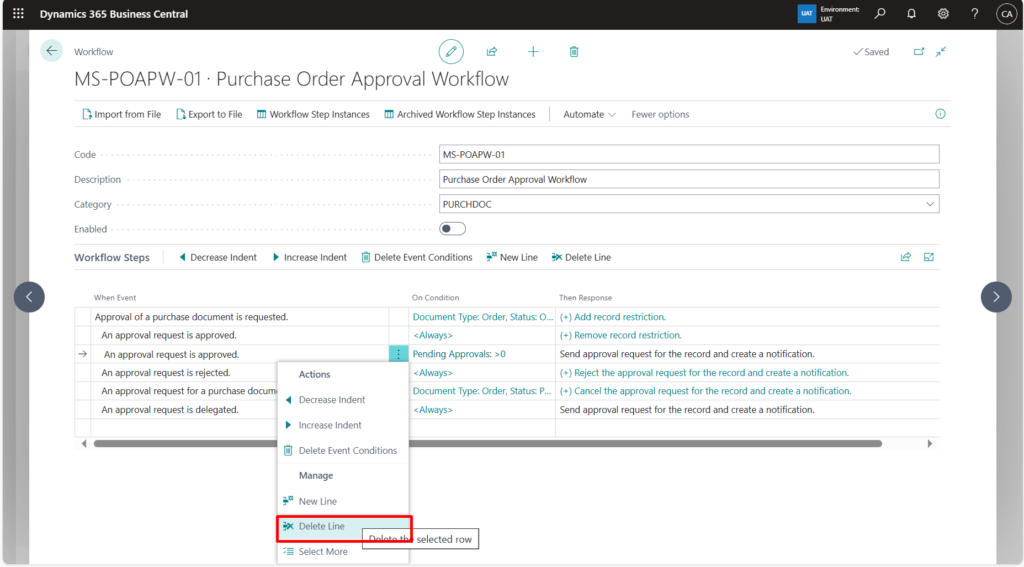Delete the workflow with trash icon
The image size is (1024, 567).
573,52
